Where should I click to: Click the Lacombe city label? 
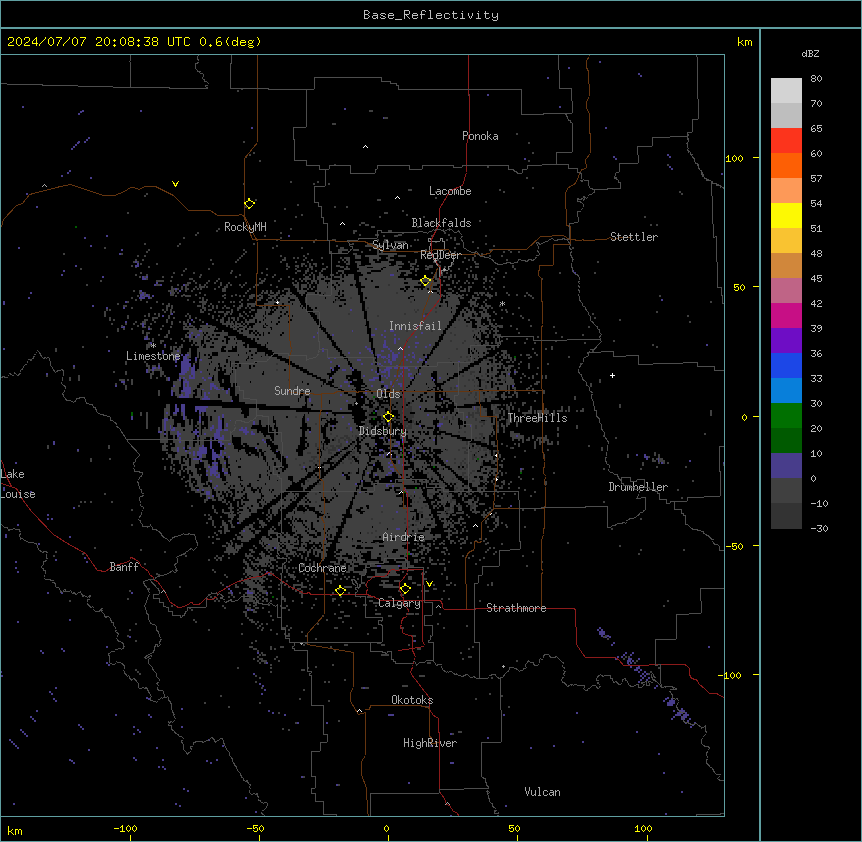coord(450,191)
